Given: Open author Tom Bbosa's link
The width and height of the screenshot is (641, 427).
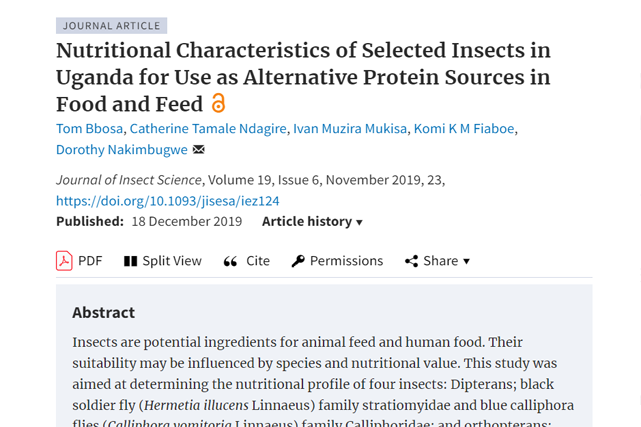Looking at the screenshot, I should click(x=90, y=129).
